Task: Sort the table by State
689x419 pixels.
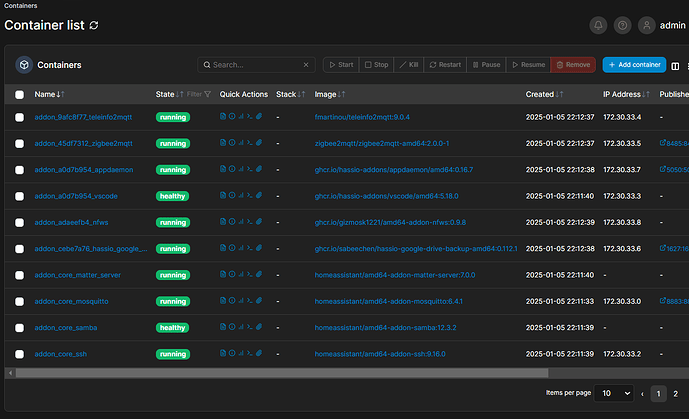Action: 169,94
